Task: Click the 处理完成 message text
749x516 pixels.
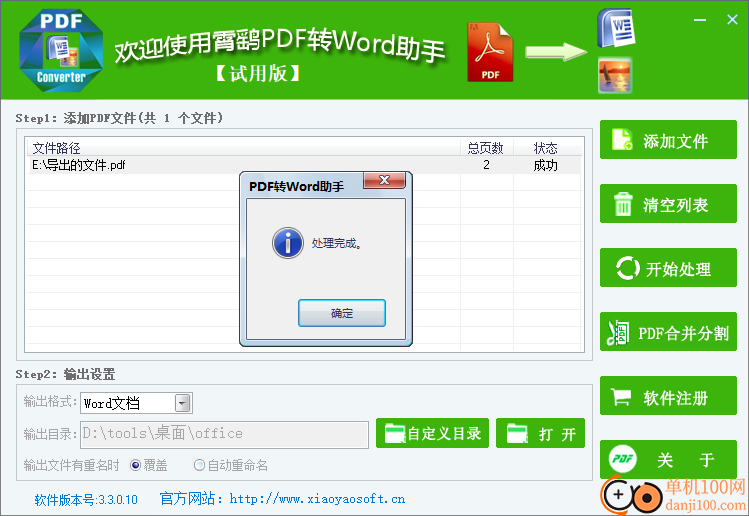Action: (x=337, y=243)
